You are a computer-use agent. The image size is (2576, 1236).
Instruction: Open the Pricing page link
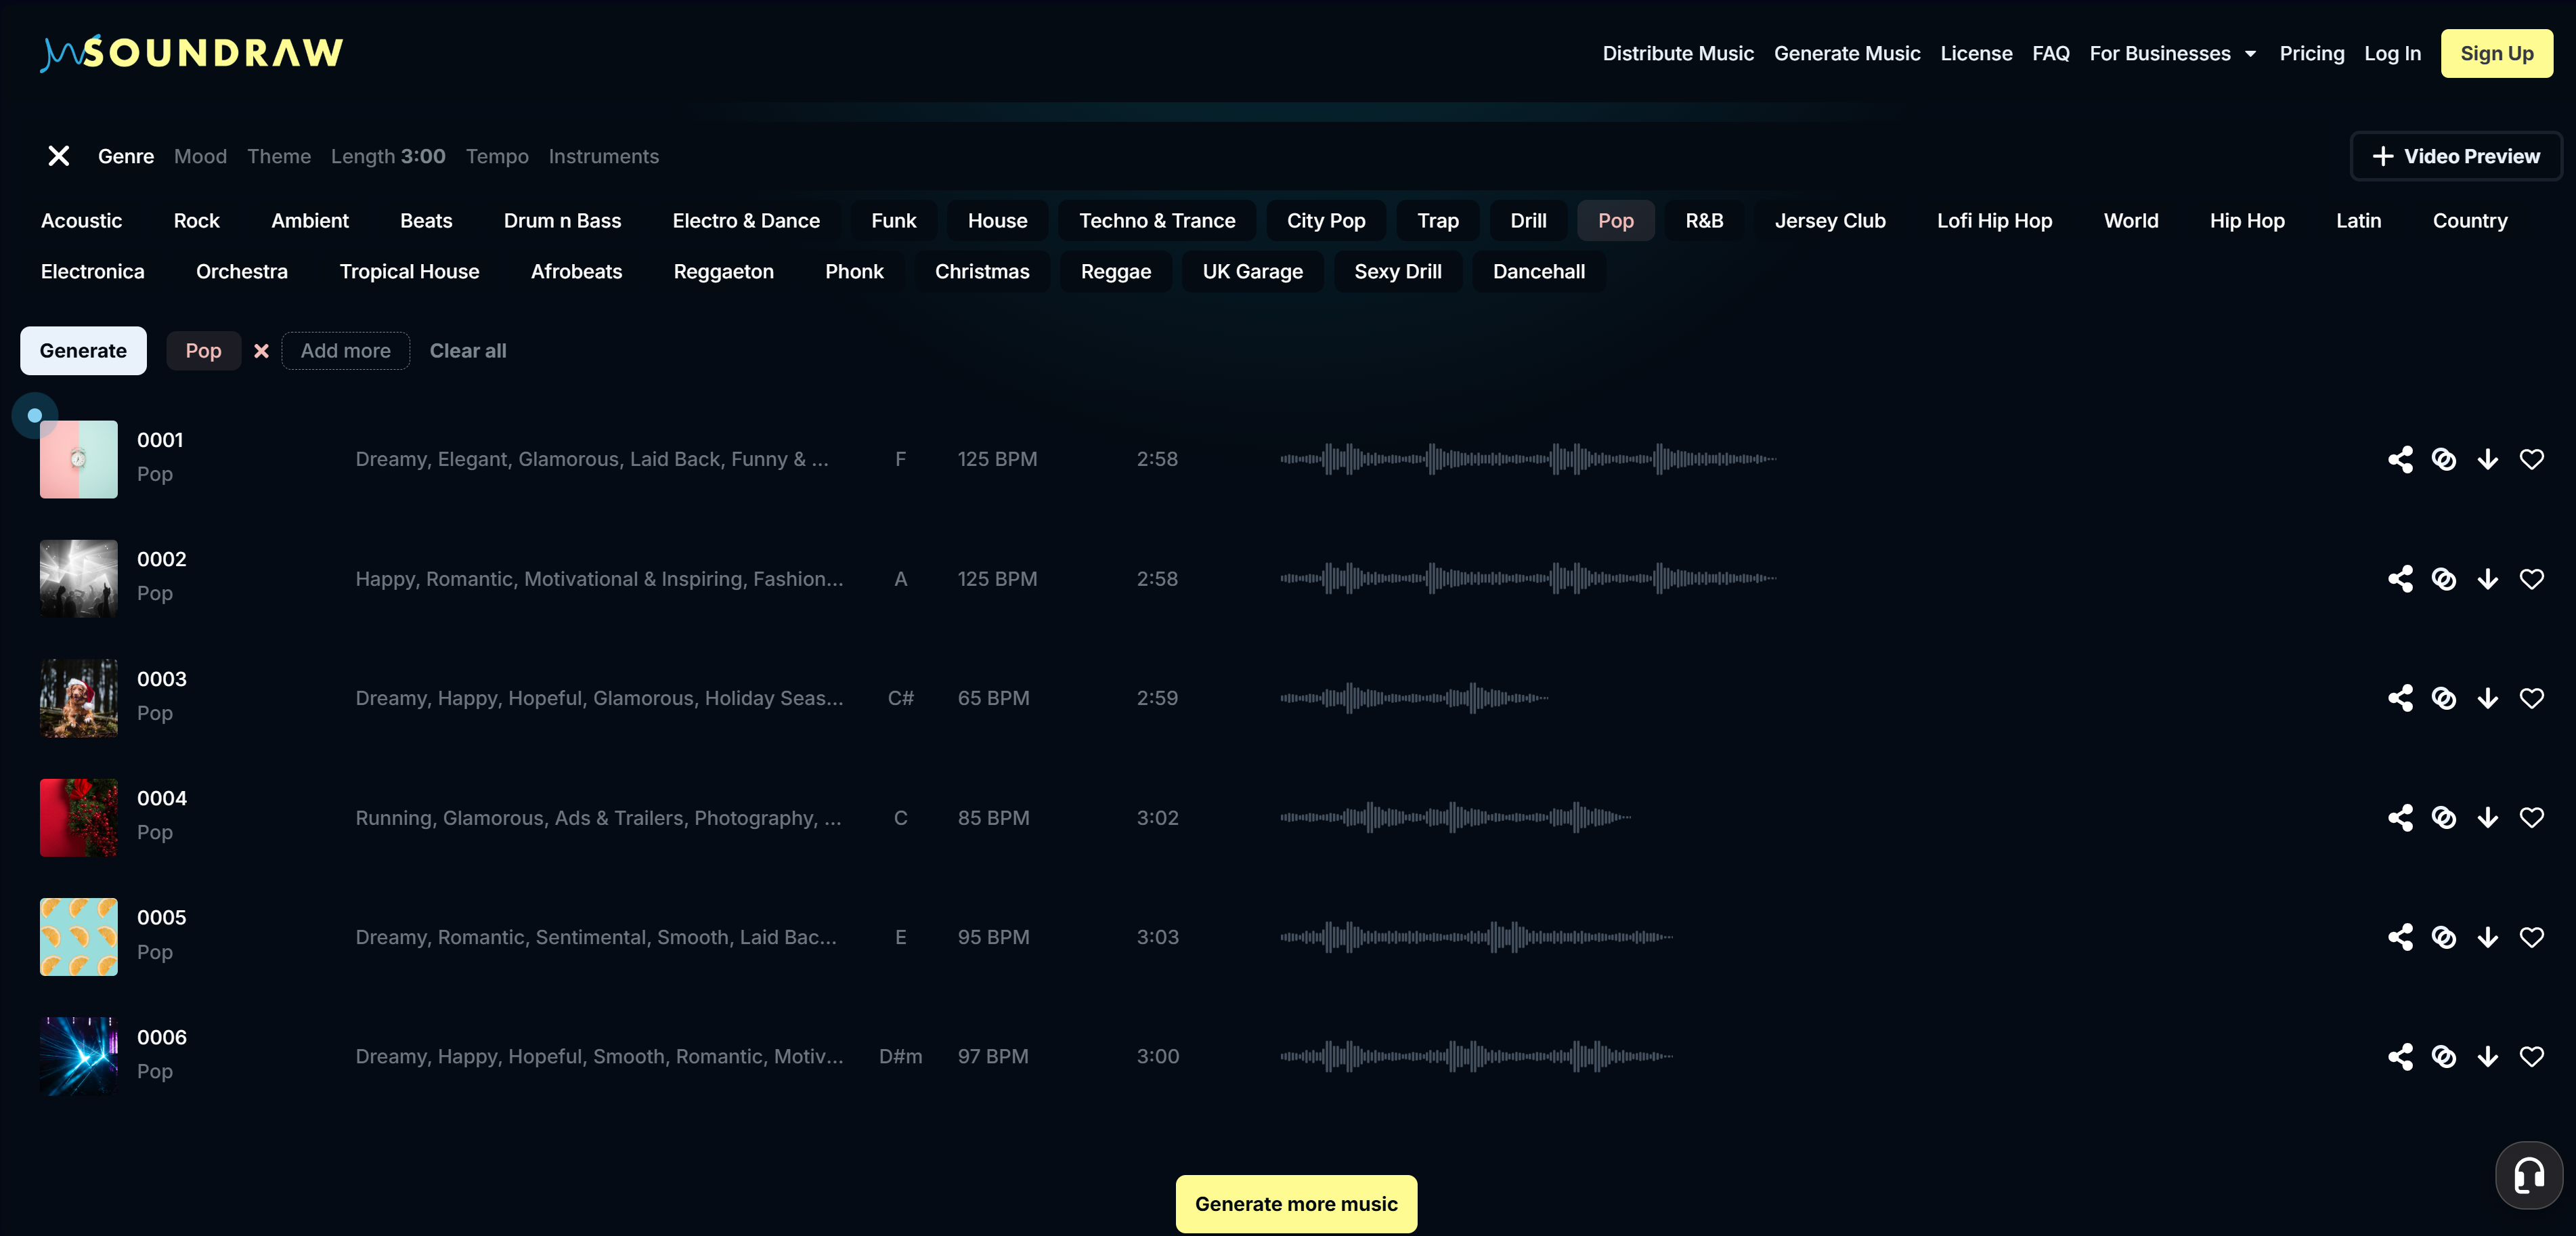point(2312,53)
